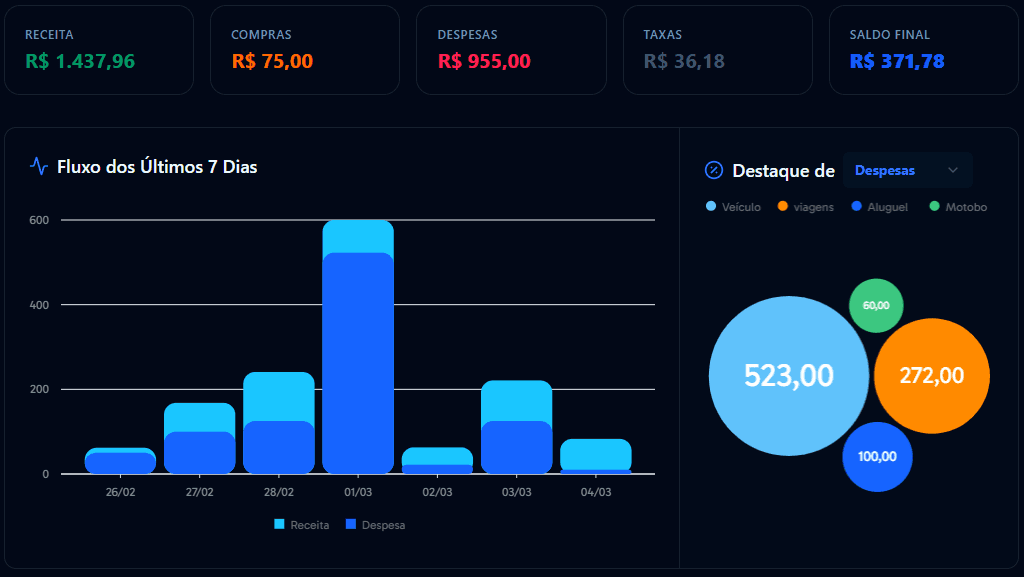Click the pulse icon beside Fluxo title
1024x577 pixels.
pyautogui.click(x=39, y=167)
